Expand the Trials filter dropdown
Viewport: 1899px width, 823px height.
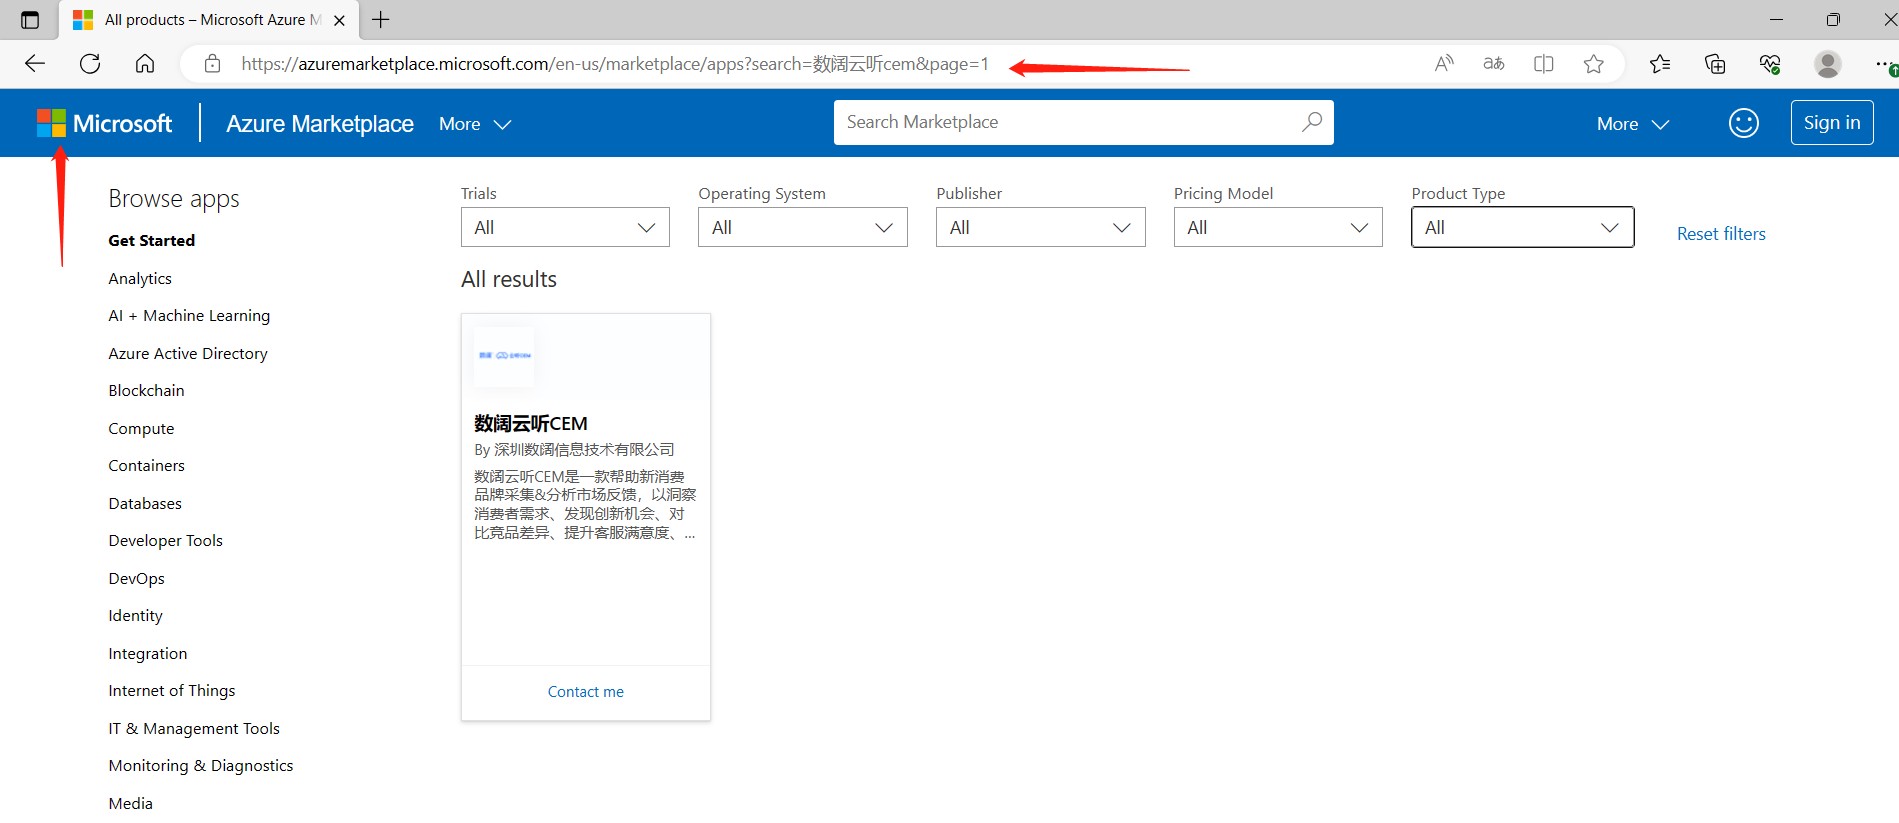[x=565, y=227]
